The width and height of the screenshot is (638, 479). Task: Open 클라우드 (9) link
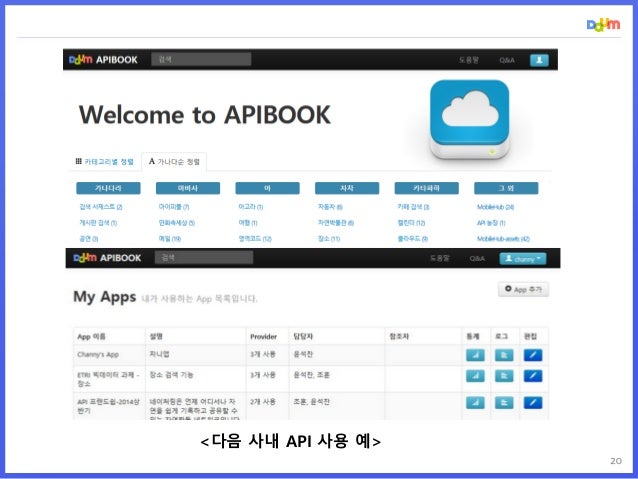413,238
